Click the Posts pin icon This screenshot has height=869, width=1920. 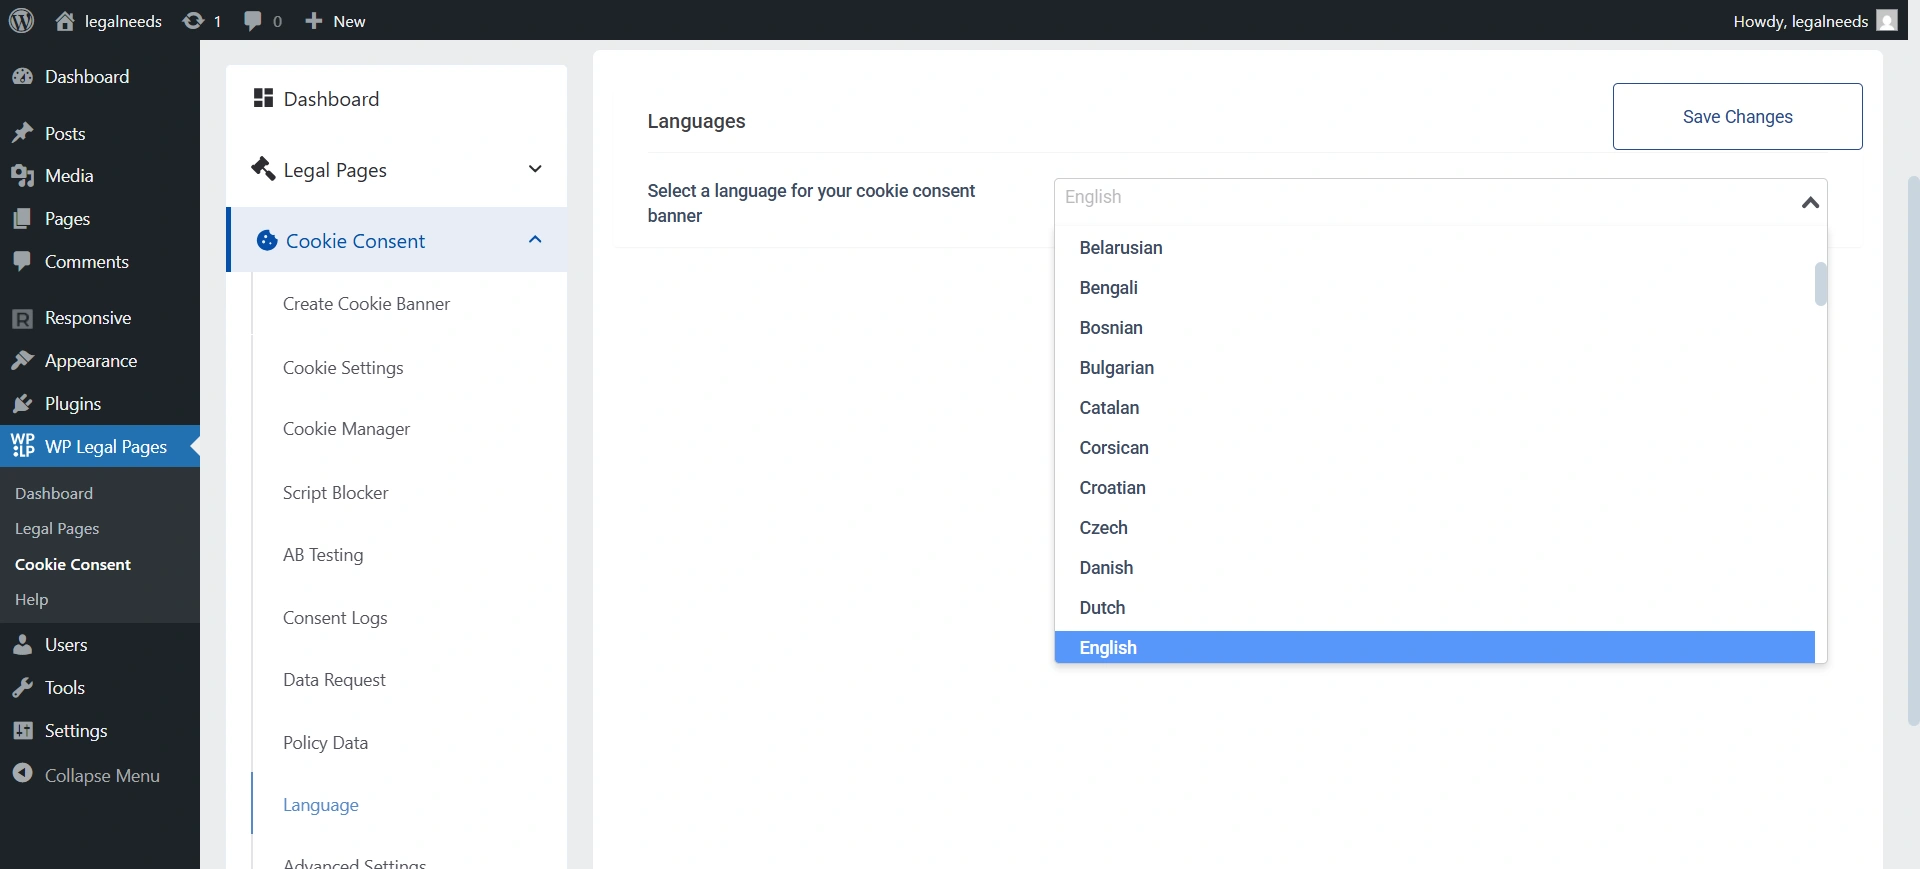[22, 134]
